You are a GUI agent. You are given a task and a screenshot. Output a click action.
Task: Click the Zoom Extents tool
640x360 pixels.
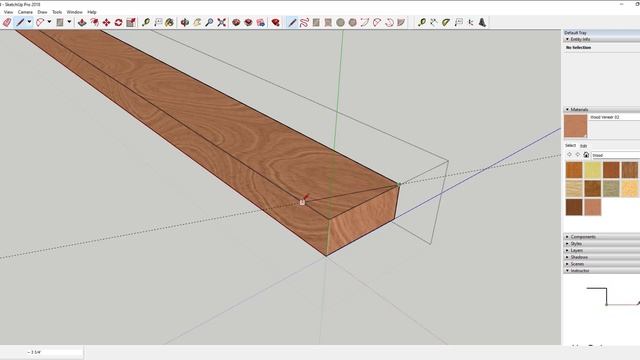pyautogui.click(x=222, y=22)
